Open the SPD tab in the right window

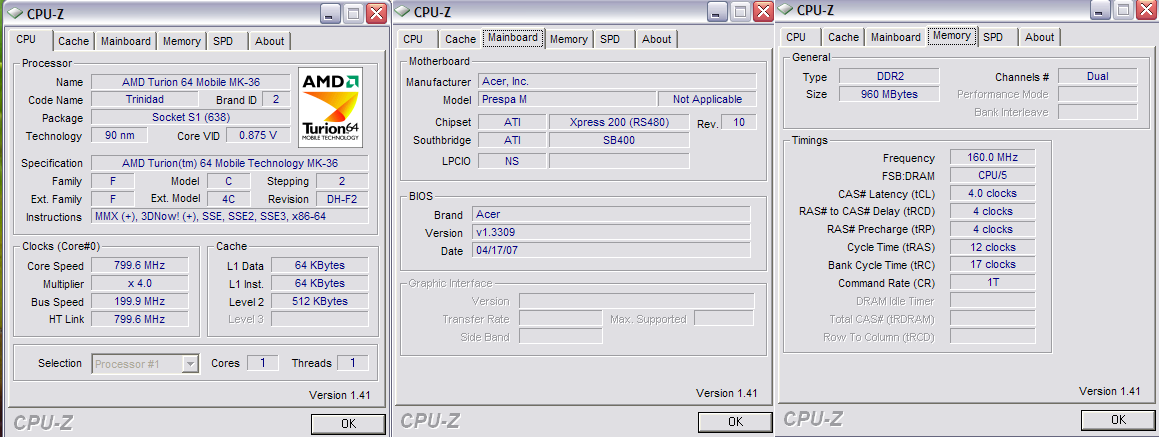point(993,37)
